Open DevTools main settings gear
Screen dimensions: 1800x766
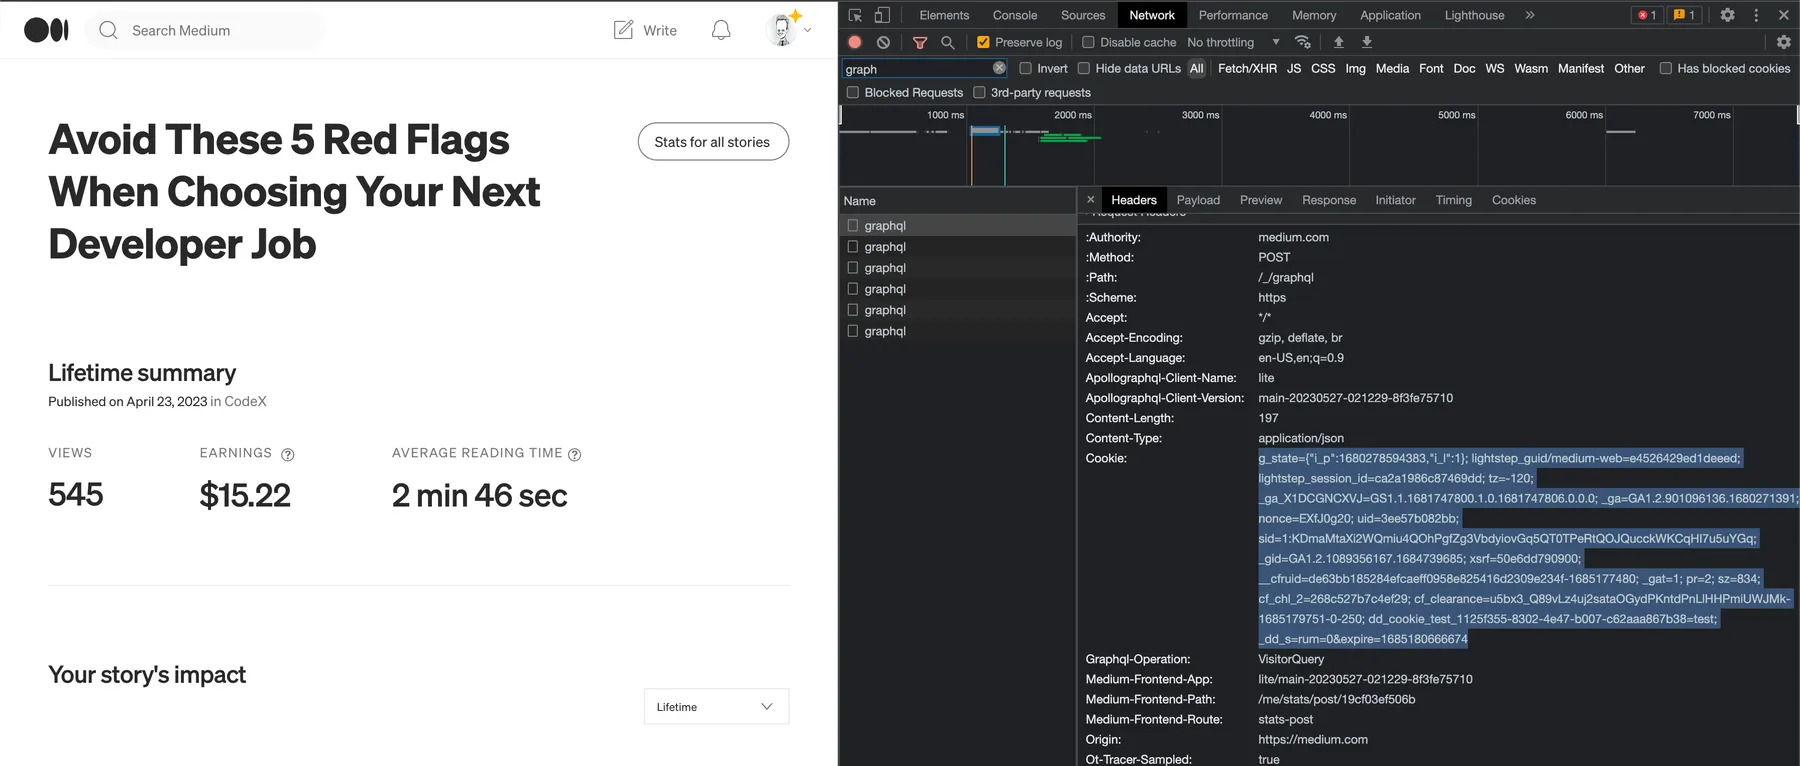1728,15
